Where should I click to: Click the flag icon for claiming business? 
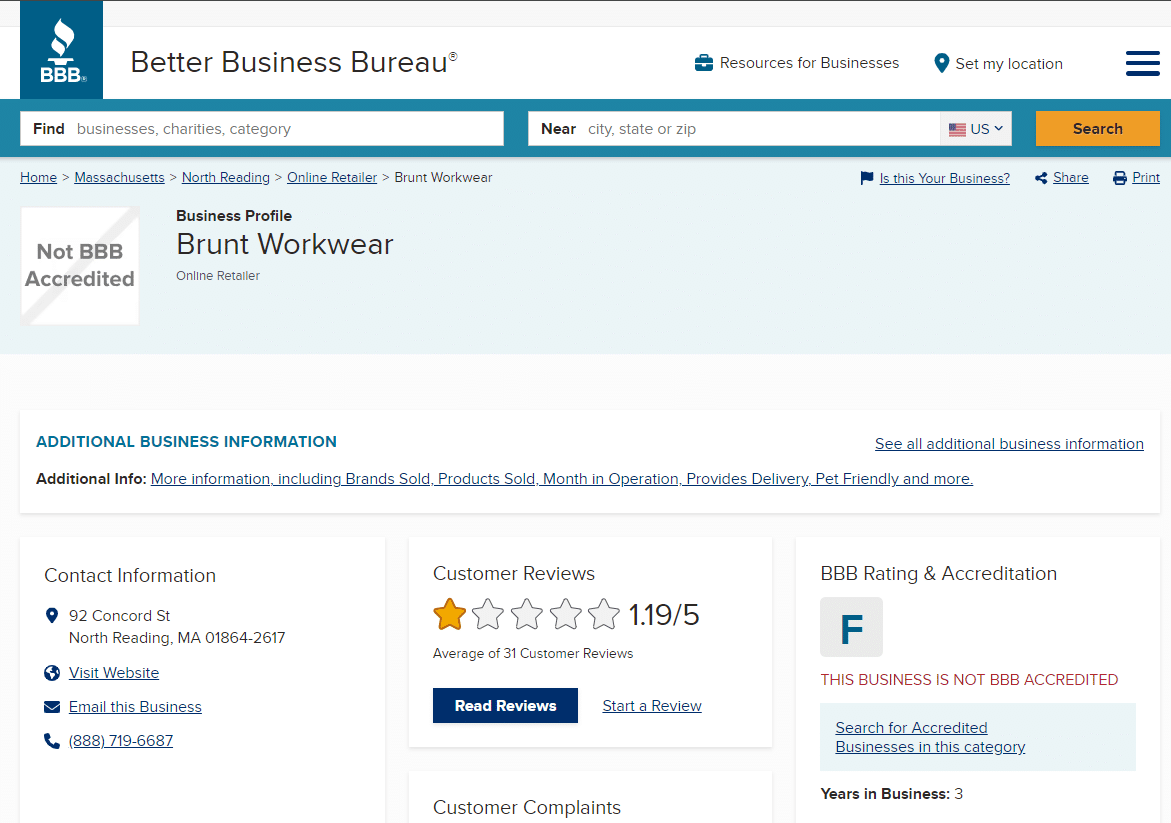click(x=867, y=178)
